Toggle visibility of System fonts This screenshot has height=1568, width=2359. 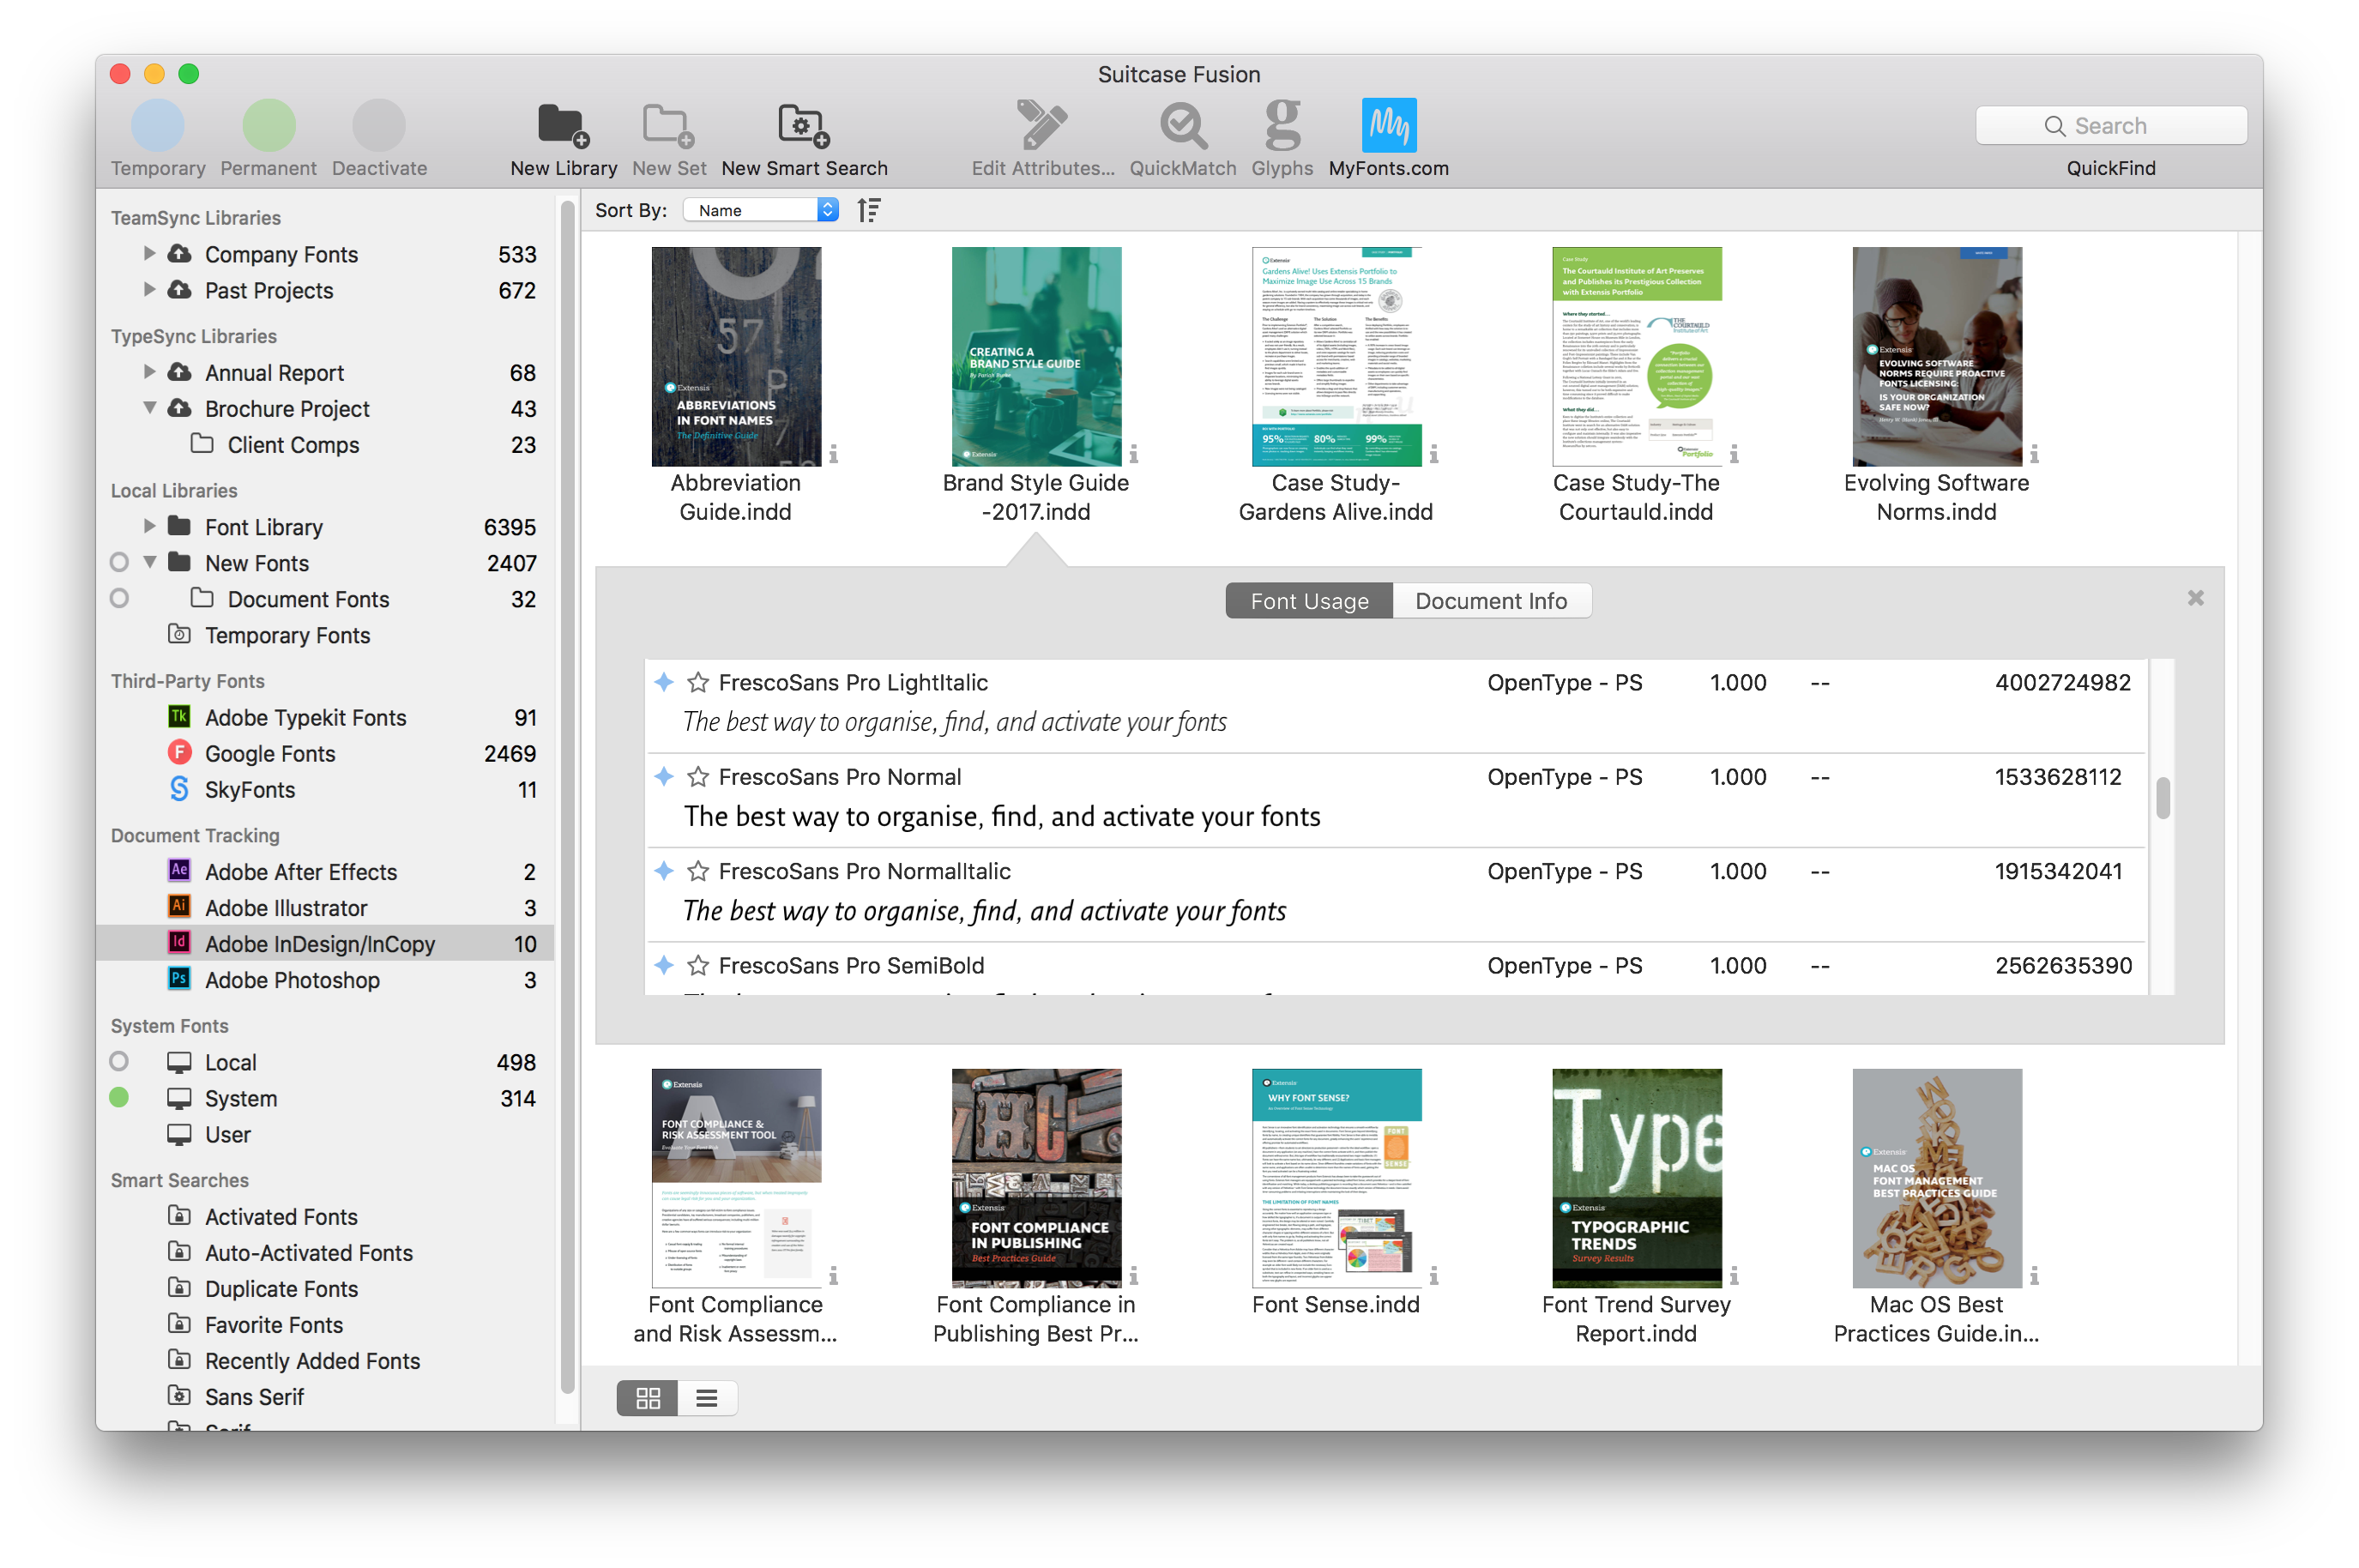(119, 1097)
